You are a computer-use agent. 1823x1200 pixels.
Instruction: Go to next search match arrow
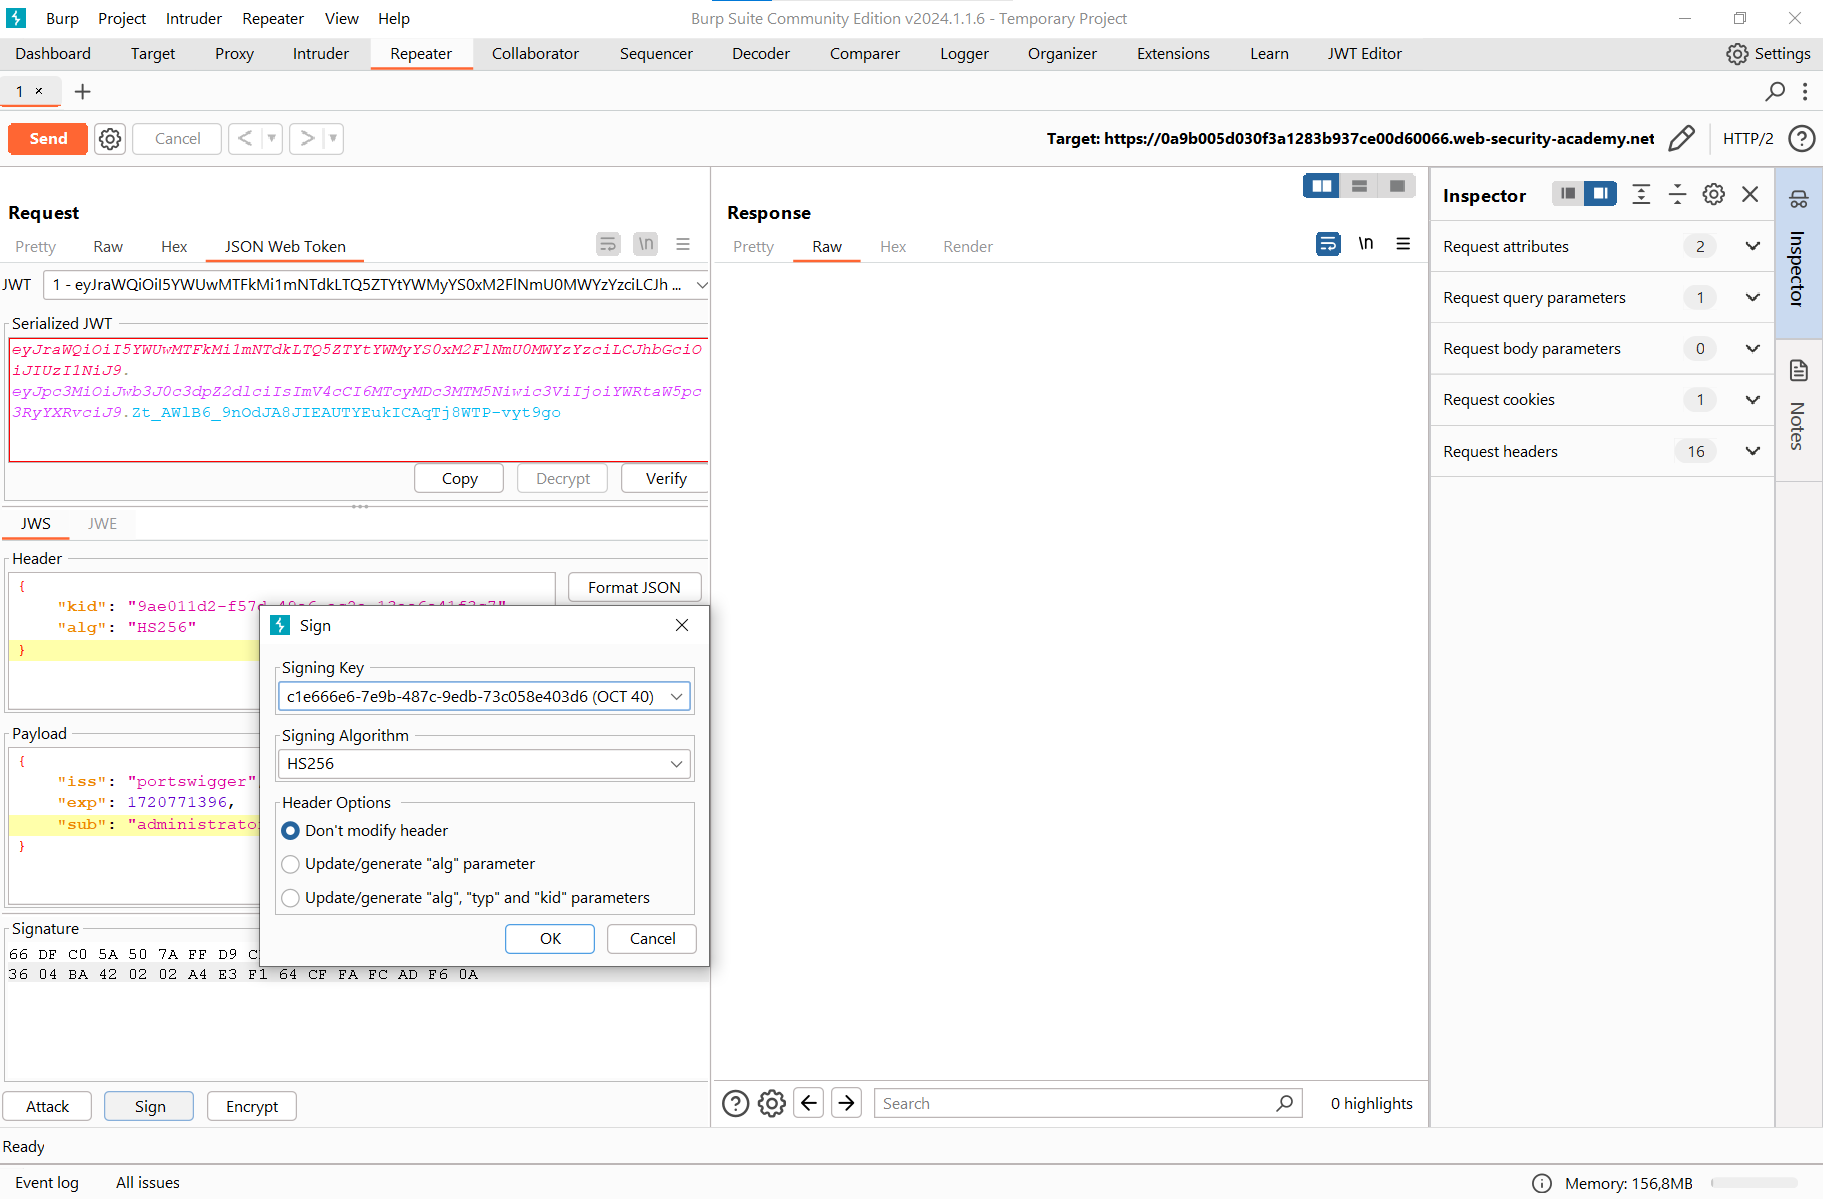coord(847,1103)
